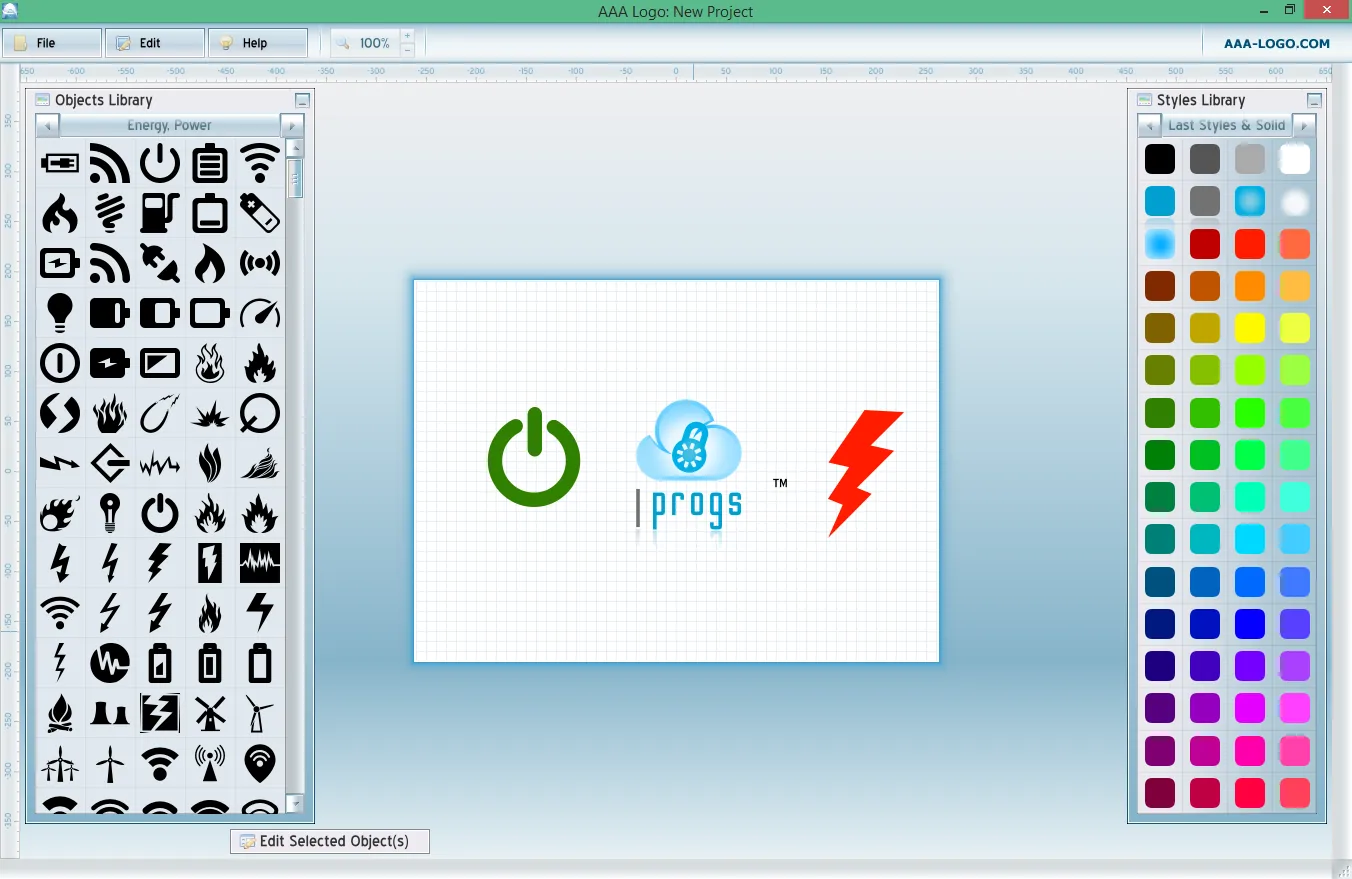This screenshot has width=1352, height=879.
Task: Apply the pure yellow color swatch
Action: (1250, 328)
